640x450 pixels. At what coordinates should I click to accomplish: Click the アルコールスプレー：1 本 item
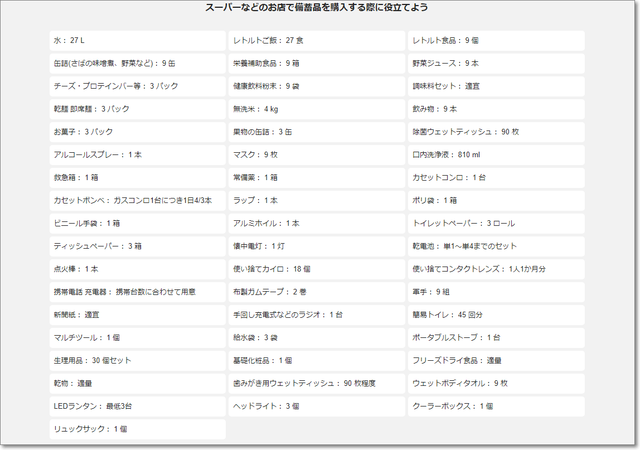point(137,155)
